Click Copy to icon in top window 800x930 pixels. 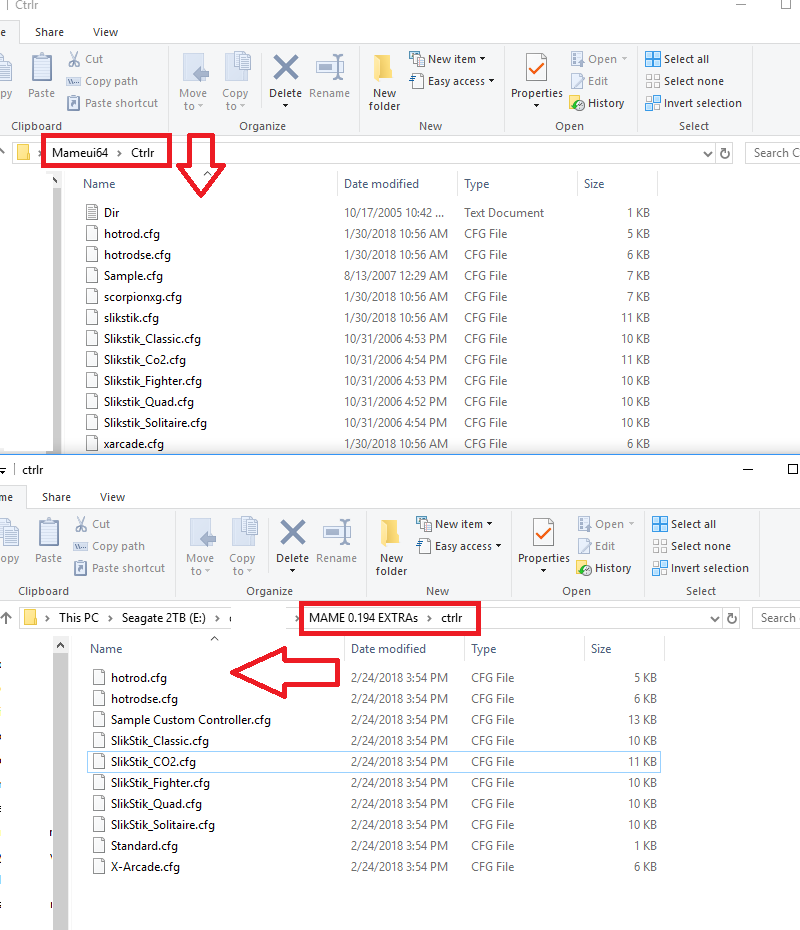coord(237,66)
